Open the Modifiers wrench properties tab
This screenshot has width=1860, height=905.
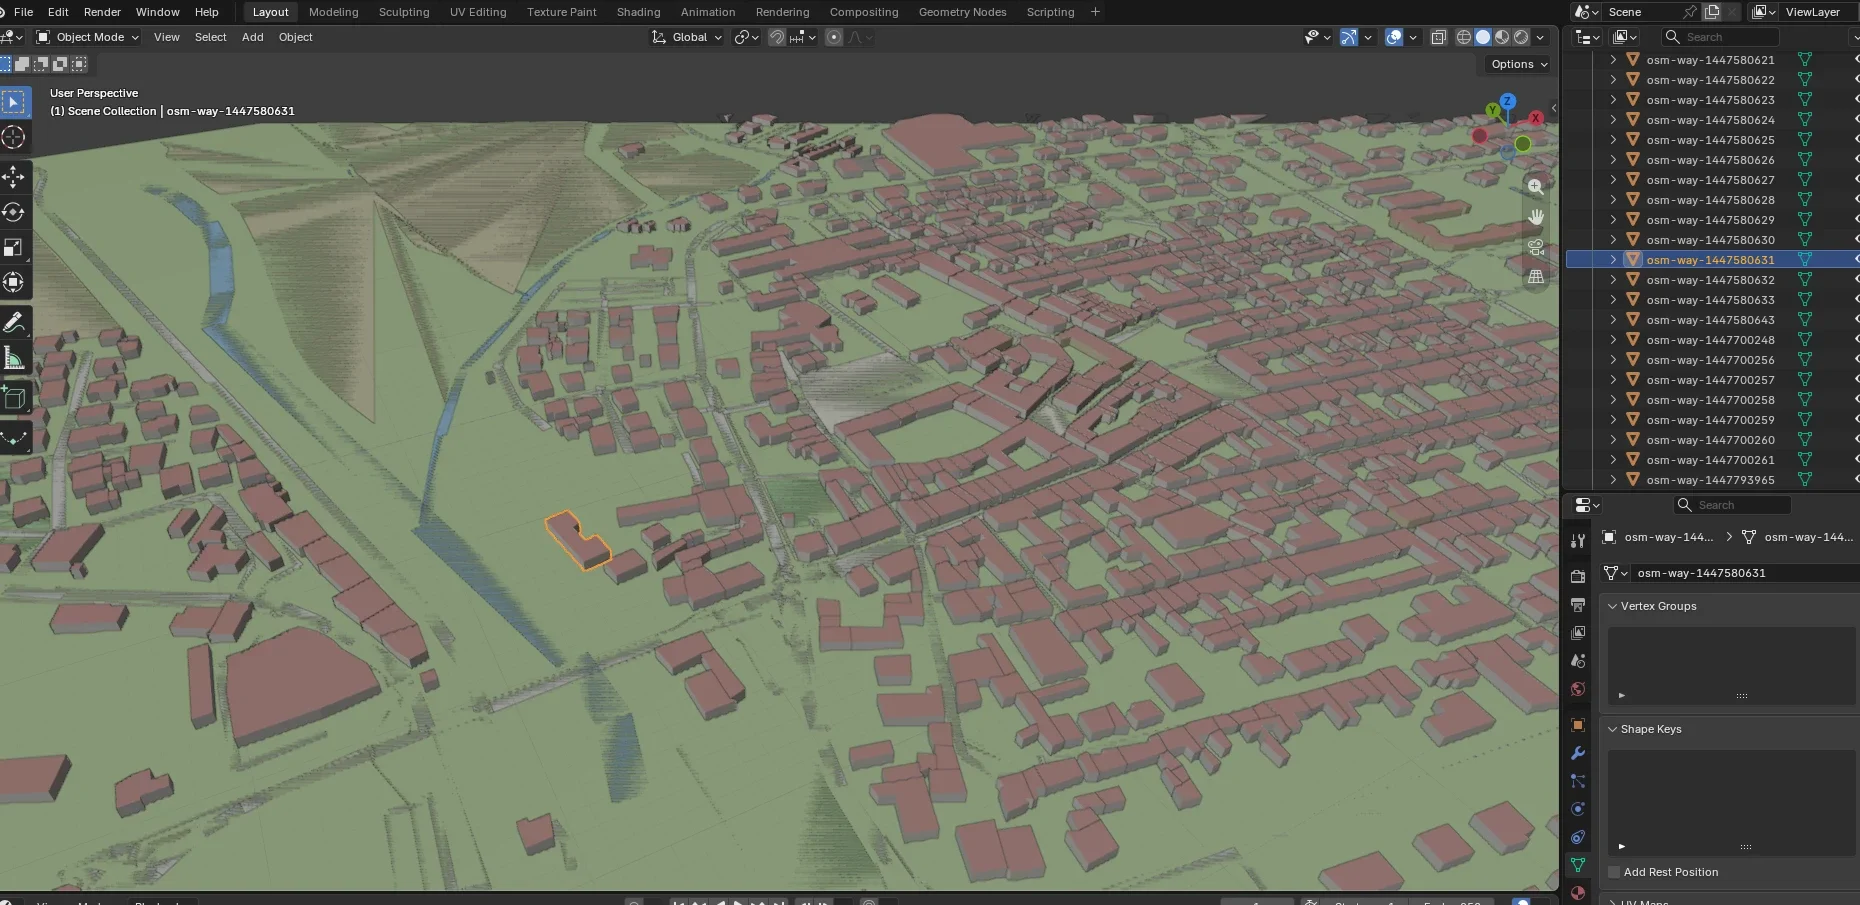coord(1578,753)
